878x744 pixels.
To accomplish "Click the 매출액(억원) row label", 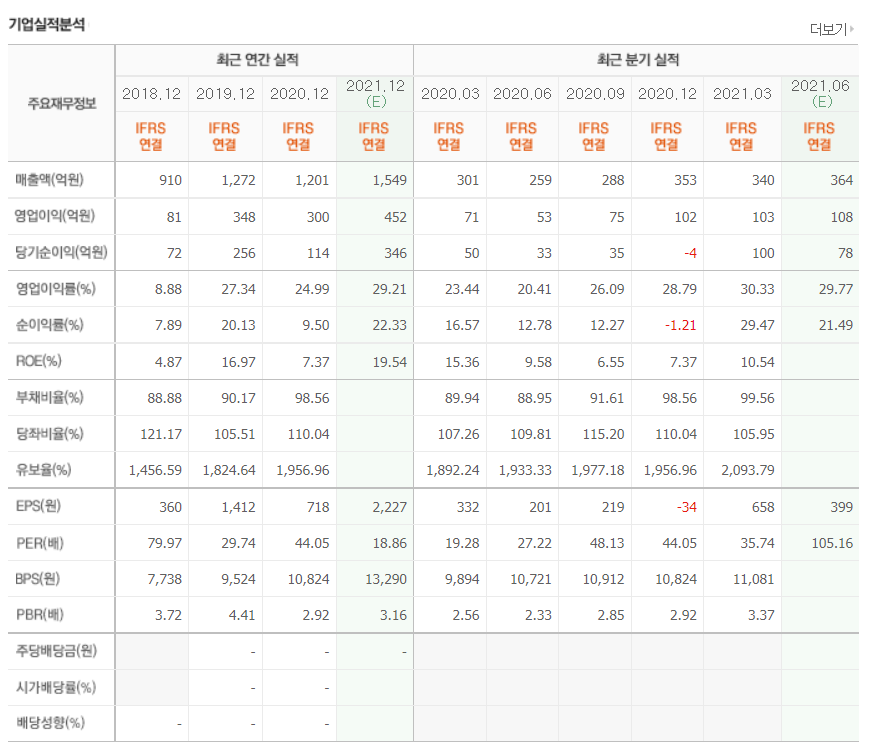I will point(49,180).
